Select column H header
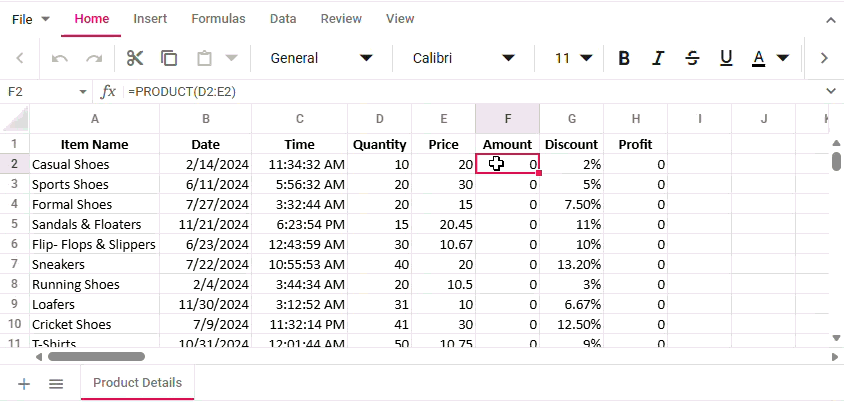Image resolution: width=844 pixels, height=408 pixels. [636, 119]
